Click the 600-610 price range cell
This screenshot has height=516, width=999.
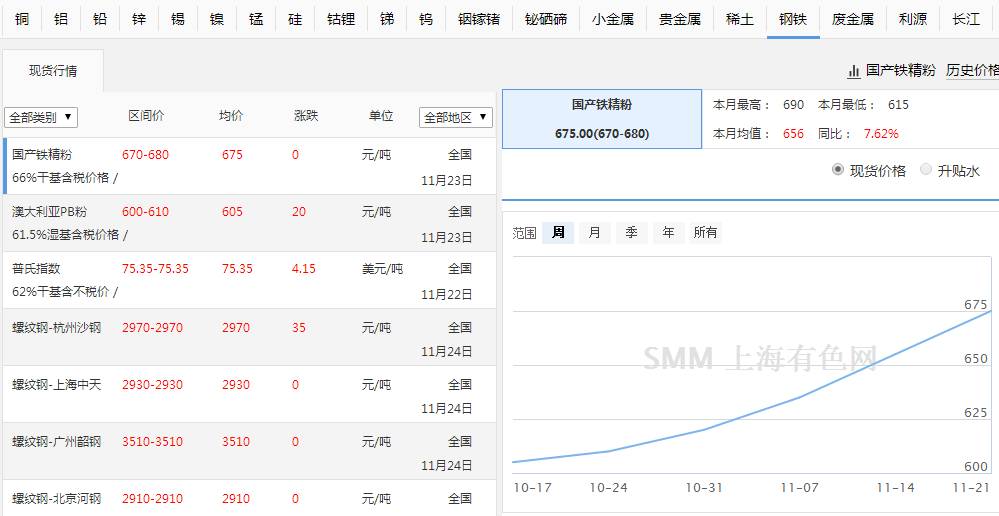(x=145, y=211)
